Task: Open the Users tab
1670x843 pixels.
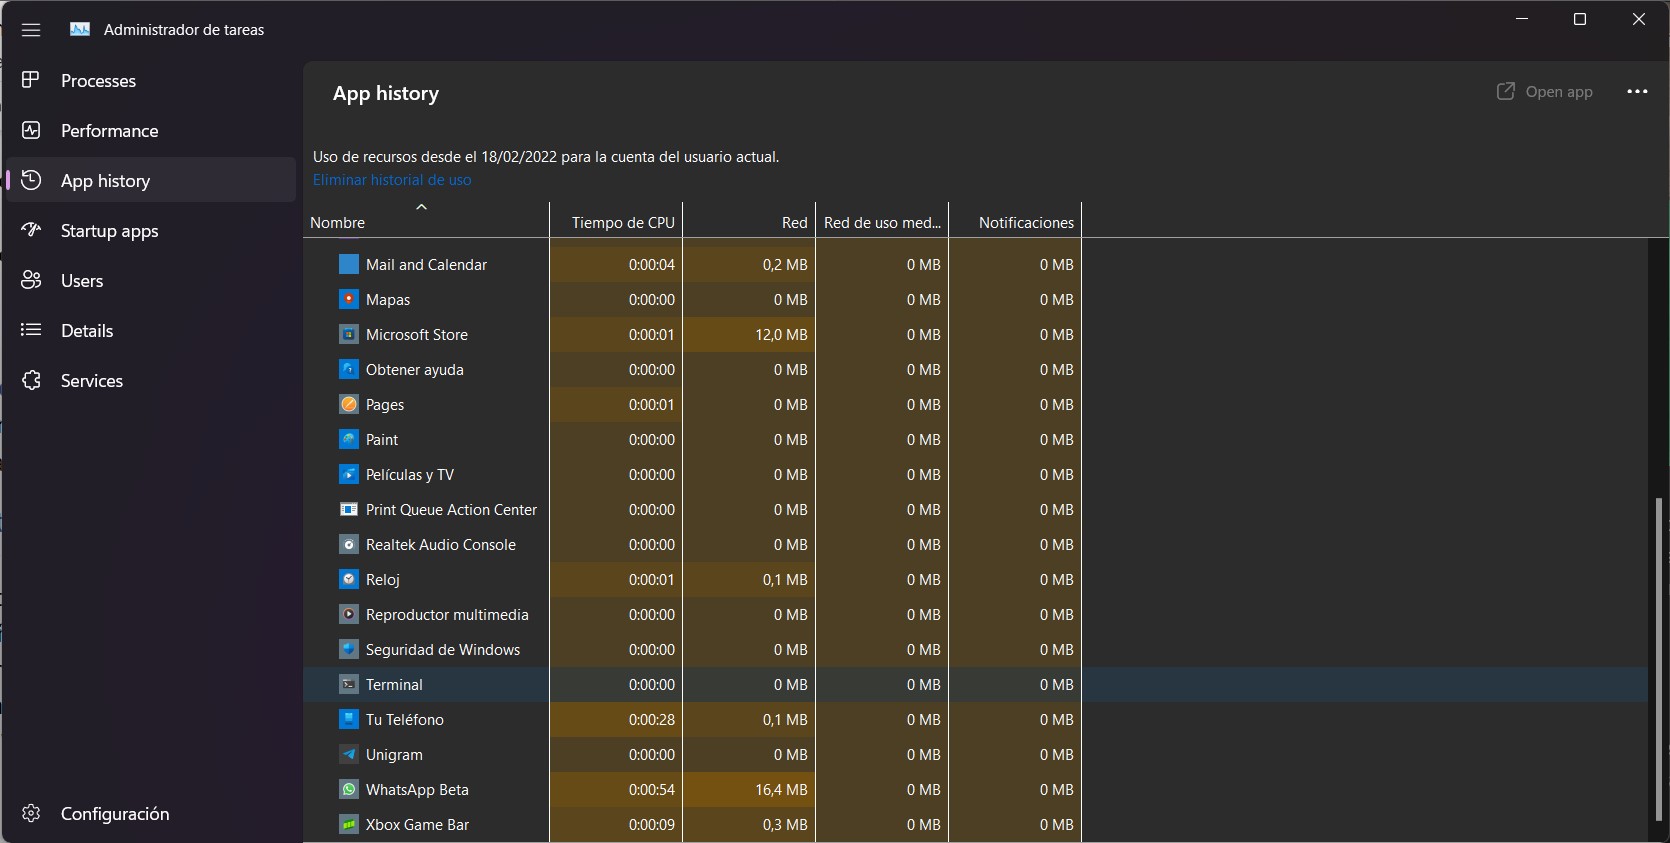Action: pos(151,281)
